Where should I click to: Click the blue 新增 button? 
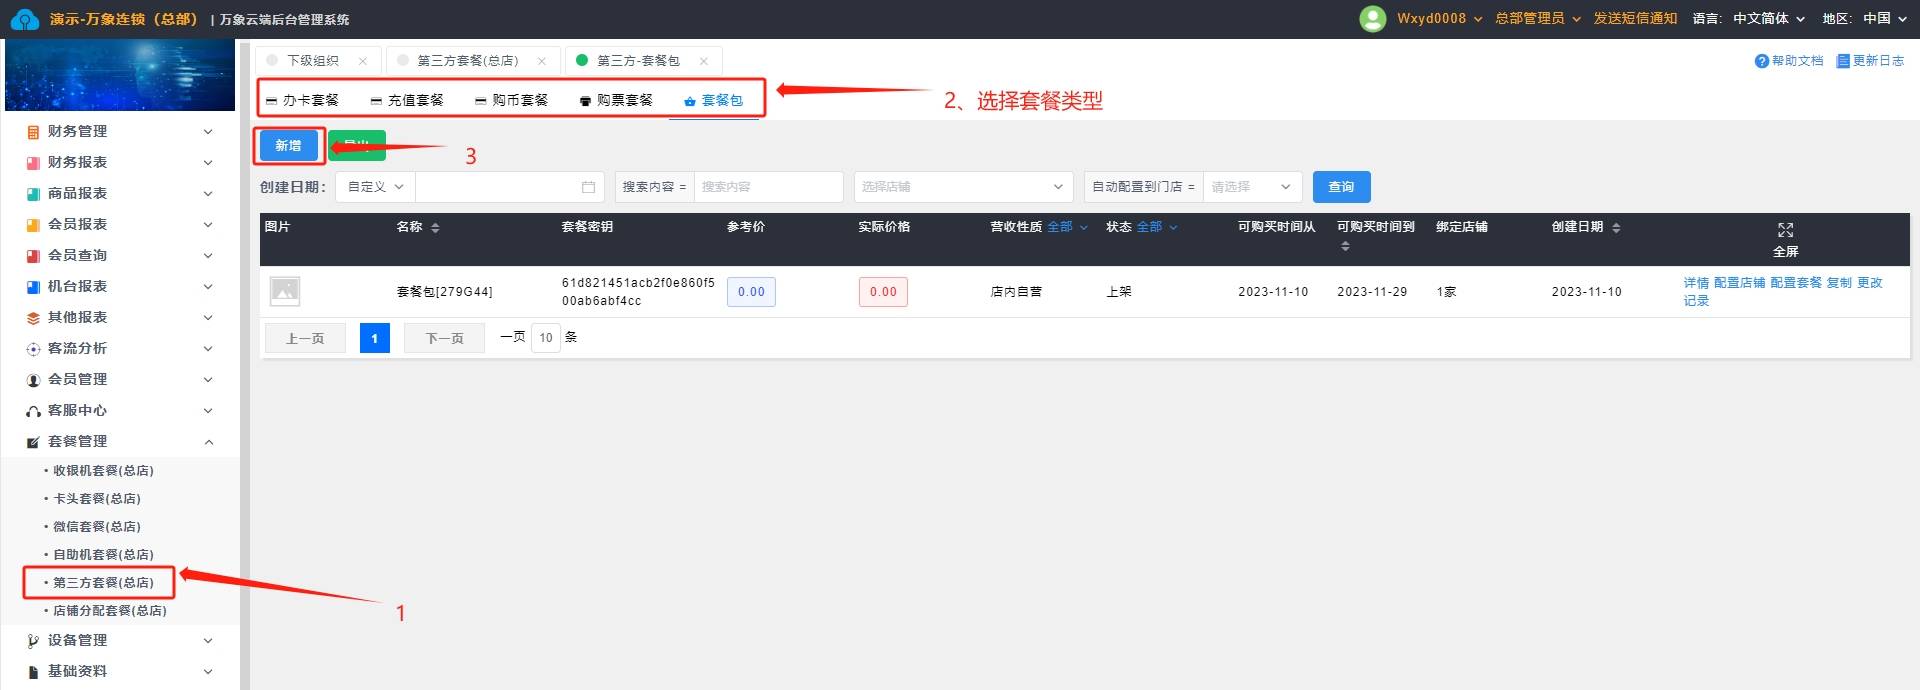coord(289,146)
